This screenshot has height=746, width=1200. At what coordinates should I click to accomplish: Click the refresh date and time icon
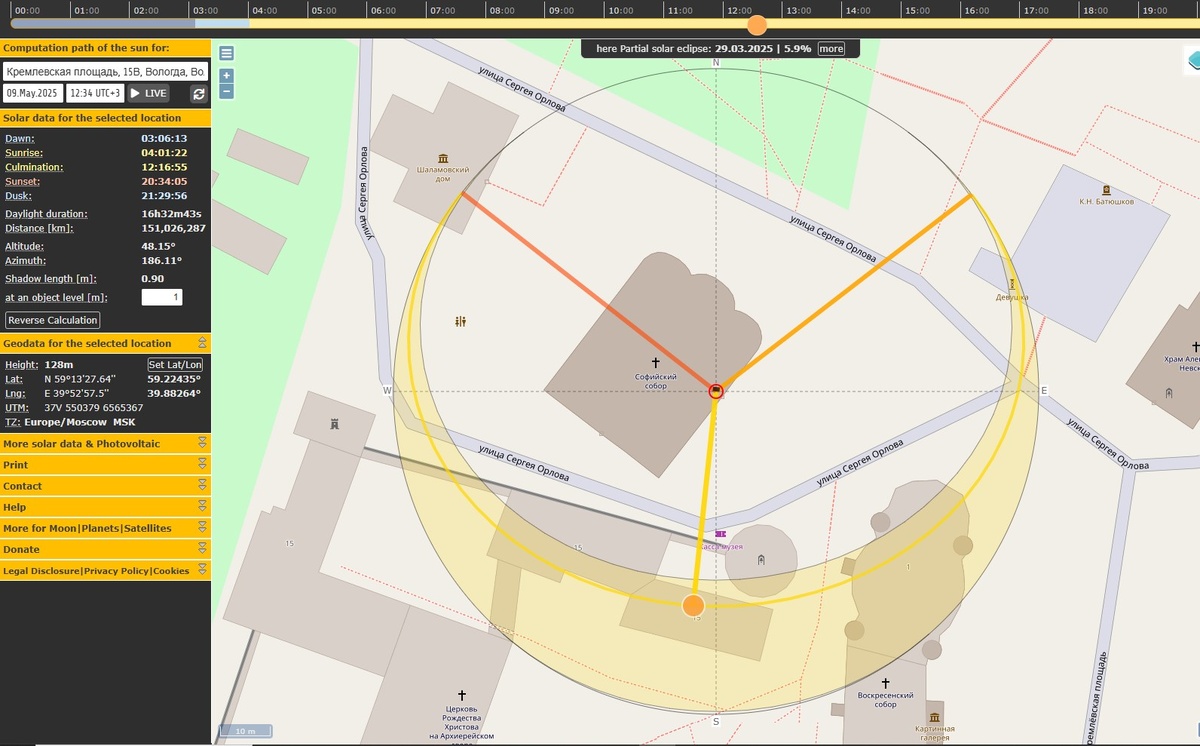coord(199,93)
